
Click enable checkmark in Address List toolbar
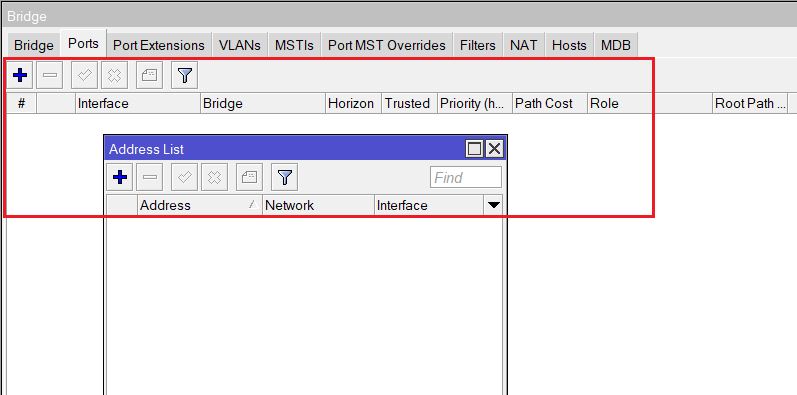tap(184, 177)
